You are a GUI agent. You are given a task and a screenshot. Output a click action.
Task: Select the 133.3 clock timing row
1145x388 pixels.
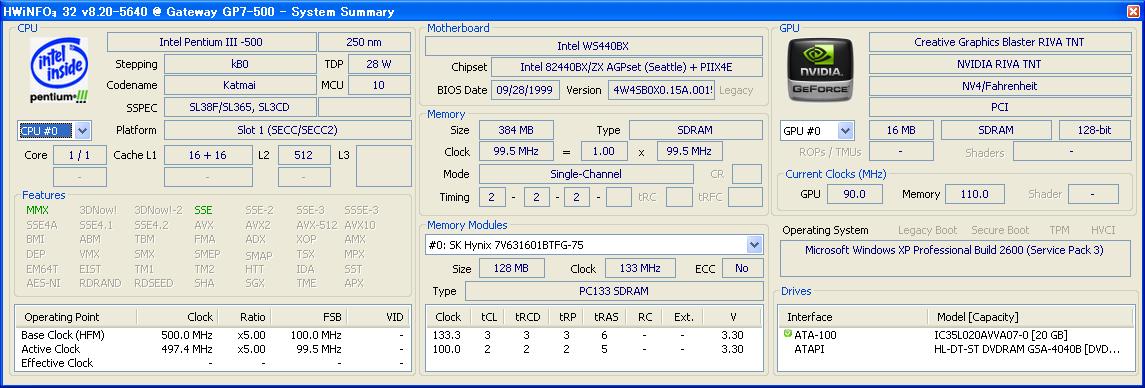coord(594,335)
